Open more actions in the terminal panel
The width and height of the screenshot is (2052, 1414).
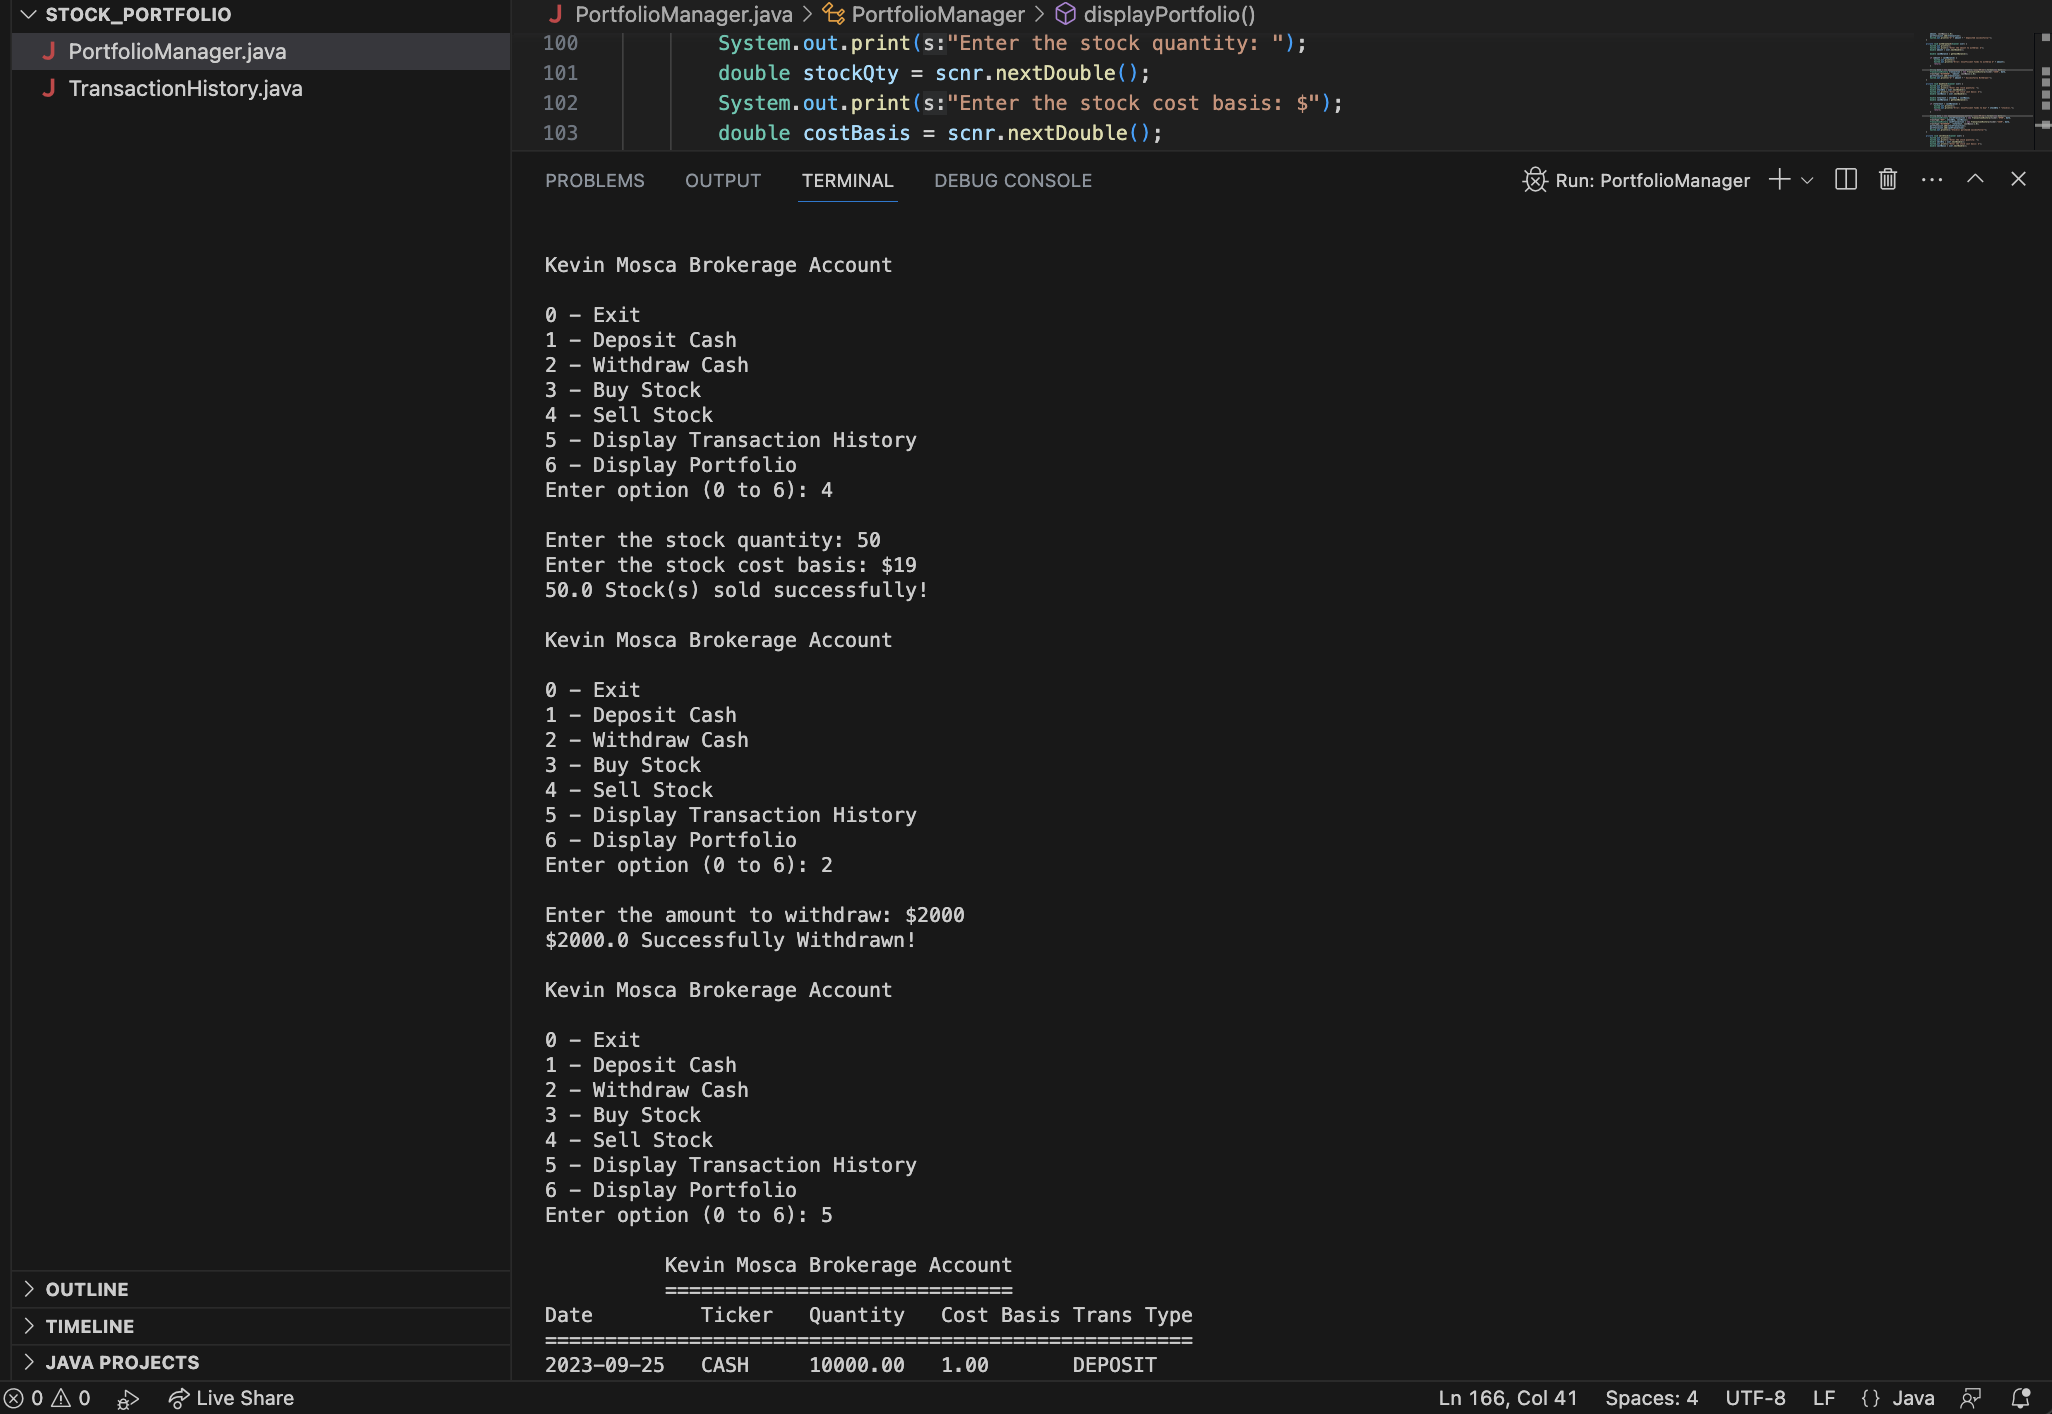pyautogui.click(x=1932, y=180)
